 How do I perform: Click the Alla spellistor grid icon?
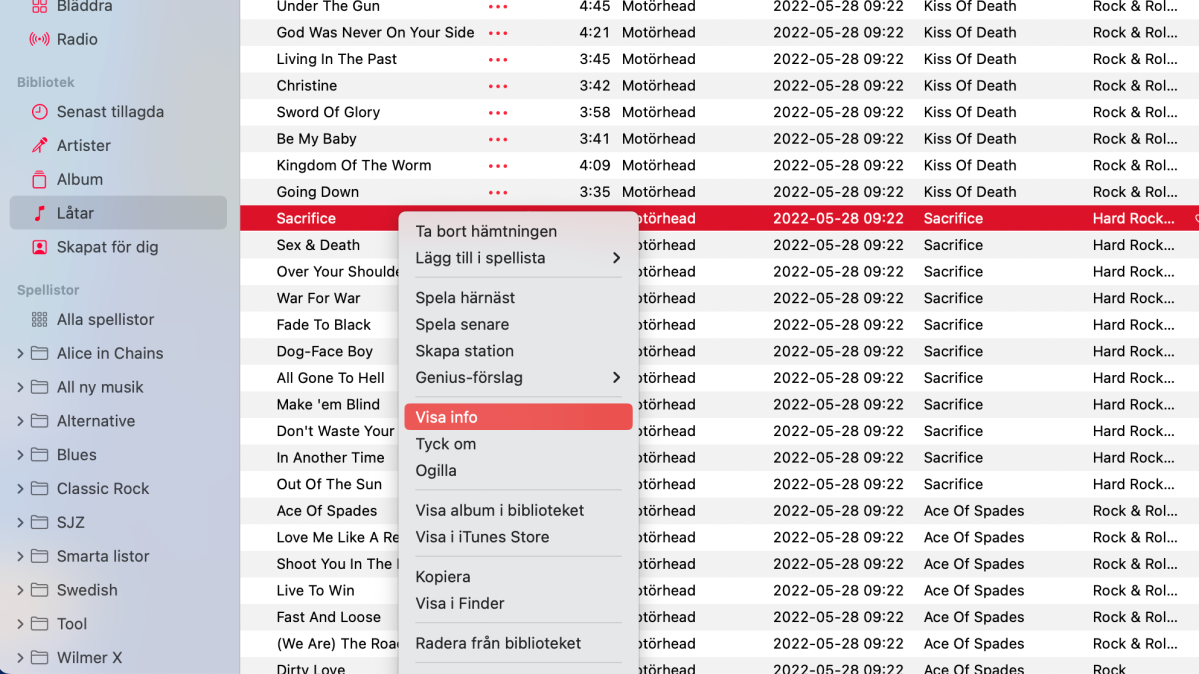click(x=39, y=319)
